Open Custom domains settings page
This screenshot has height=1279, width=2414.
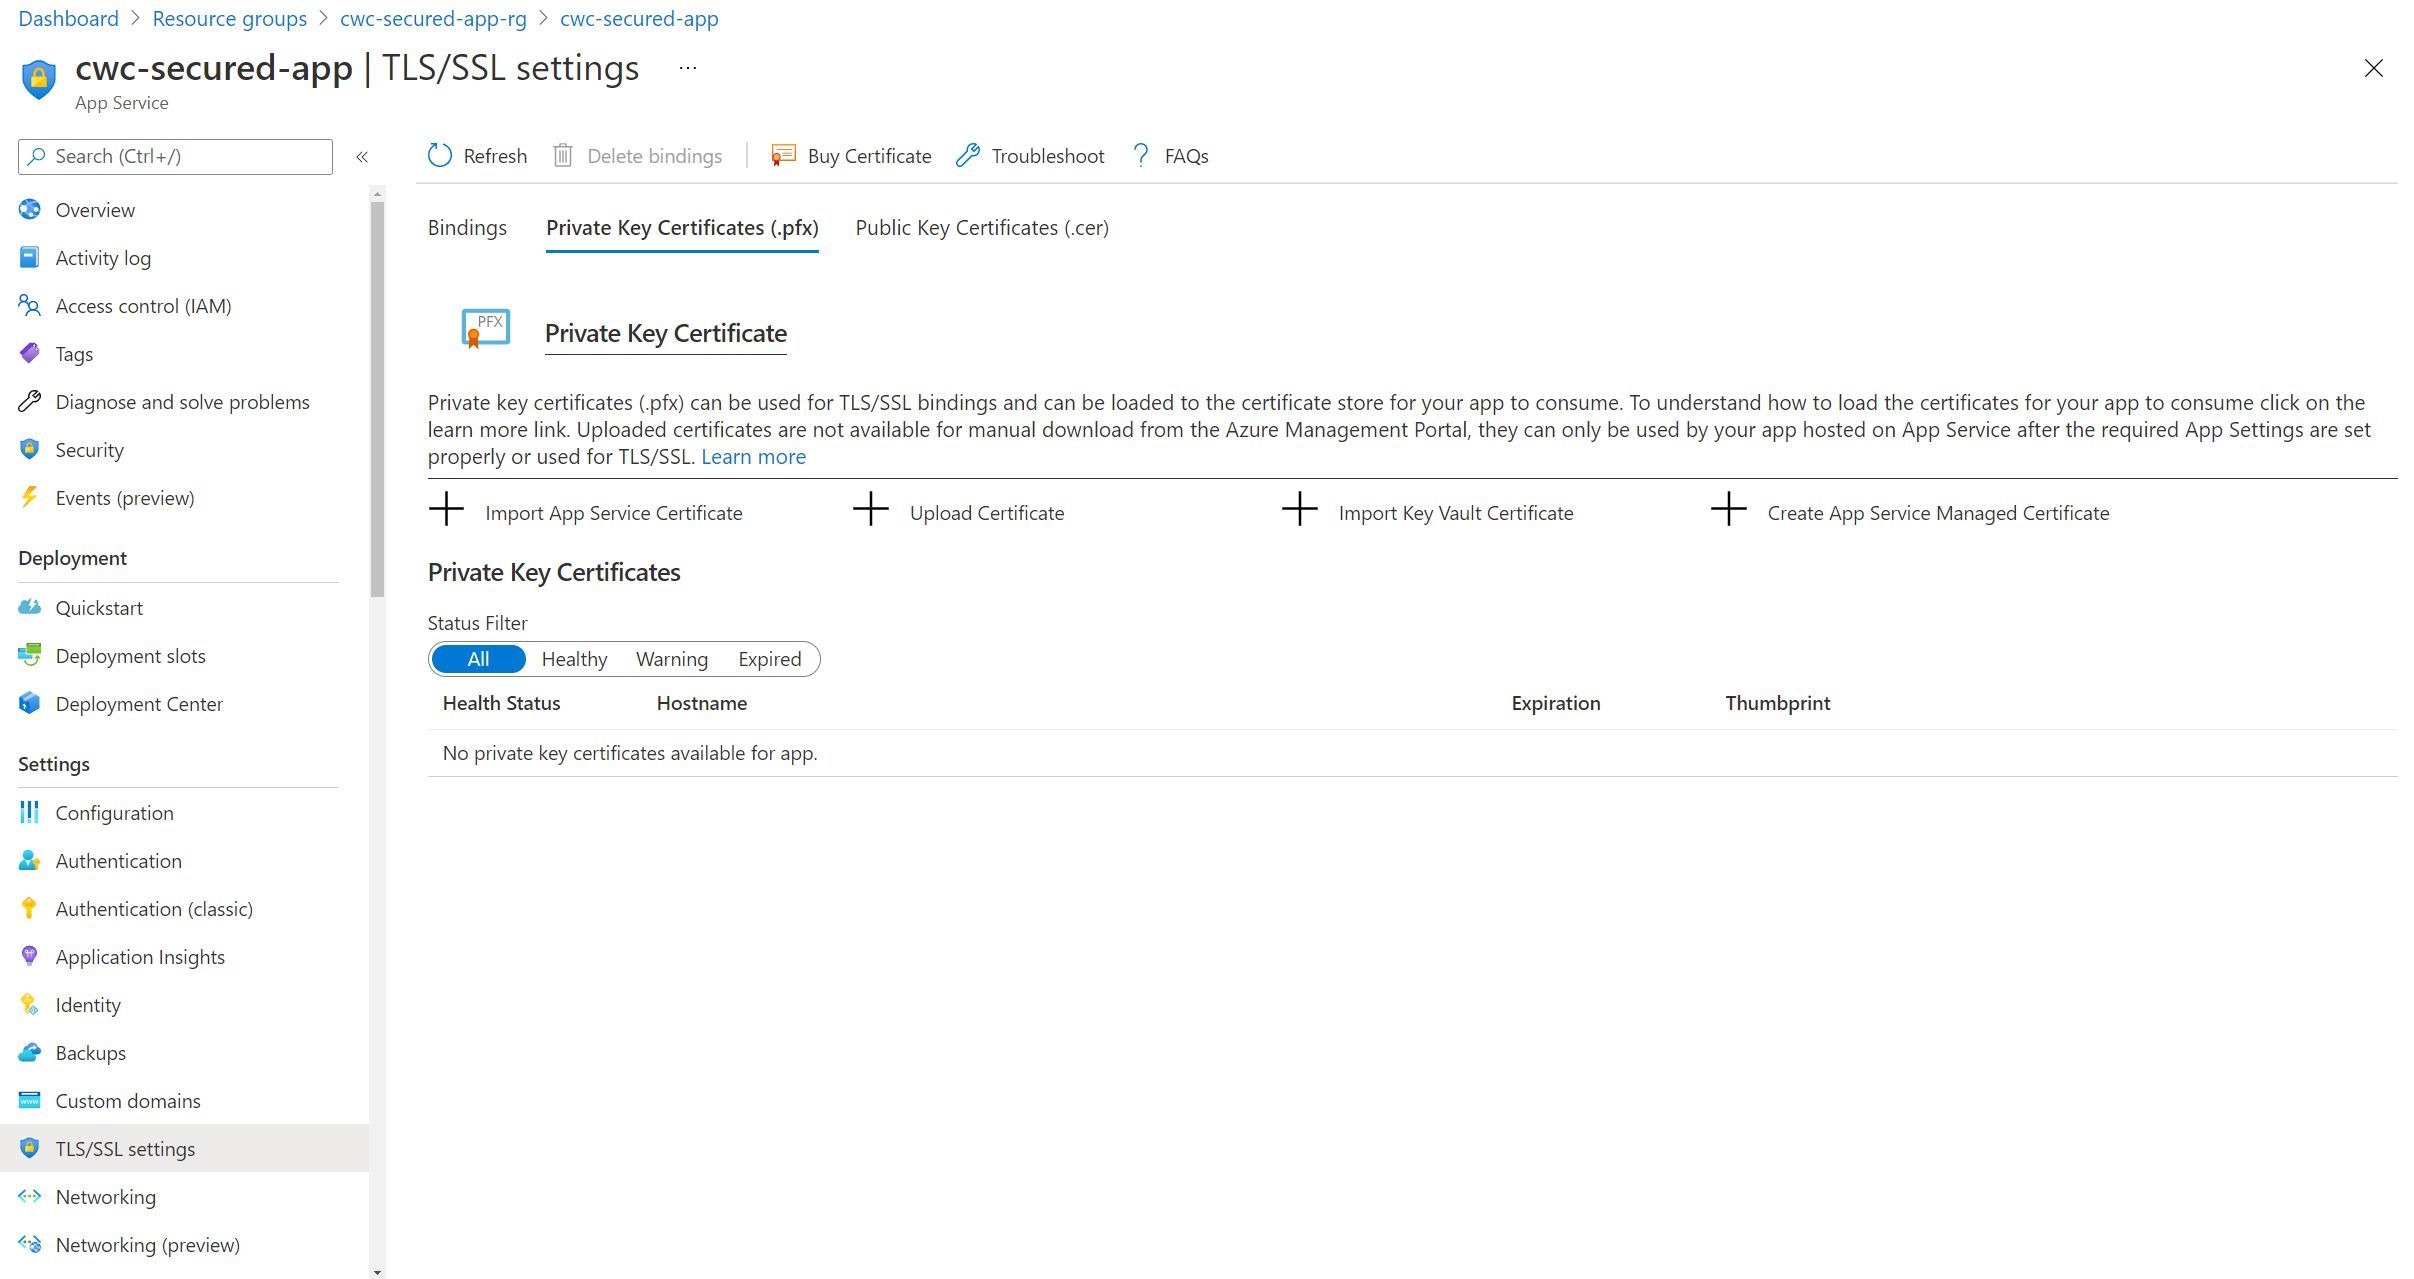pos(126,1099)
